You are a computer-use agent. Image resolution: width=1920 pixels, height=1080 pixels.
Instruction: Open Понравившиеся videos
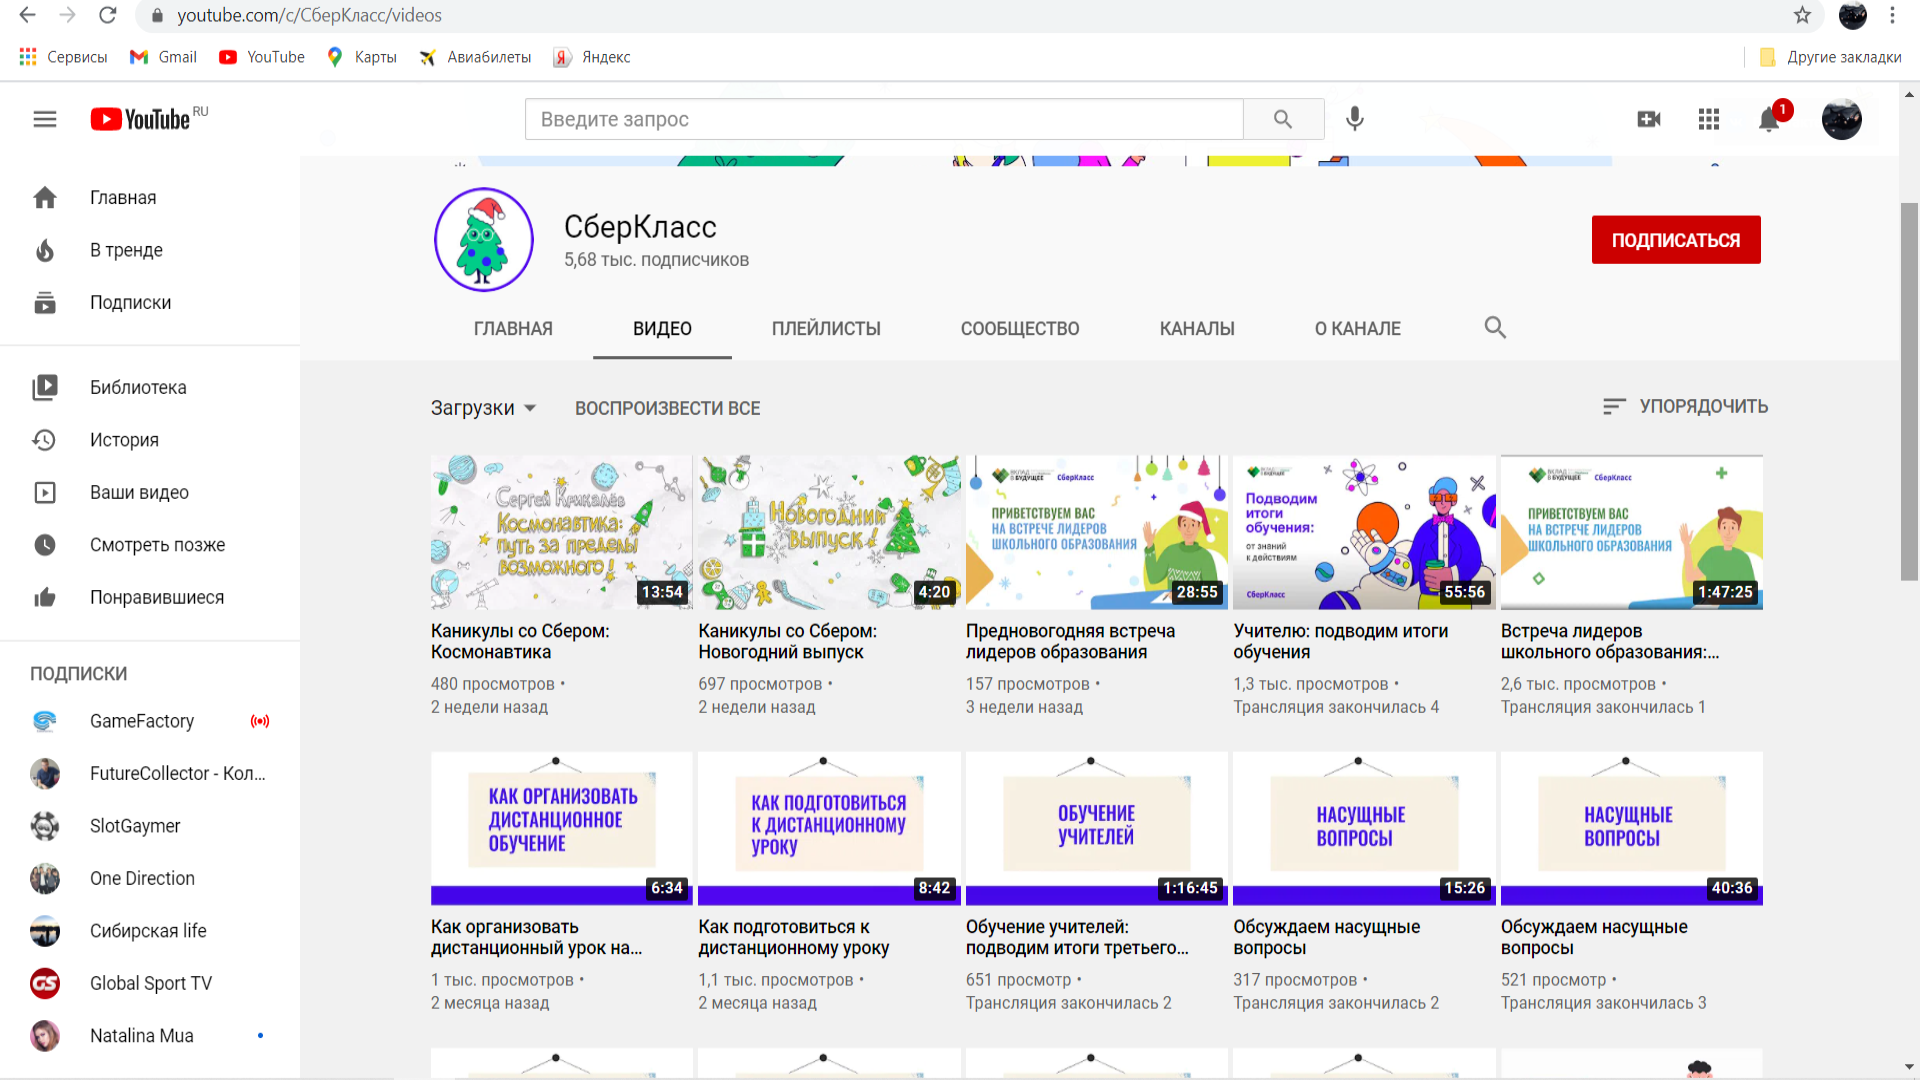point(150,598)
